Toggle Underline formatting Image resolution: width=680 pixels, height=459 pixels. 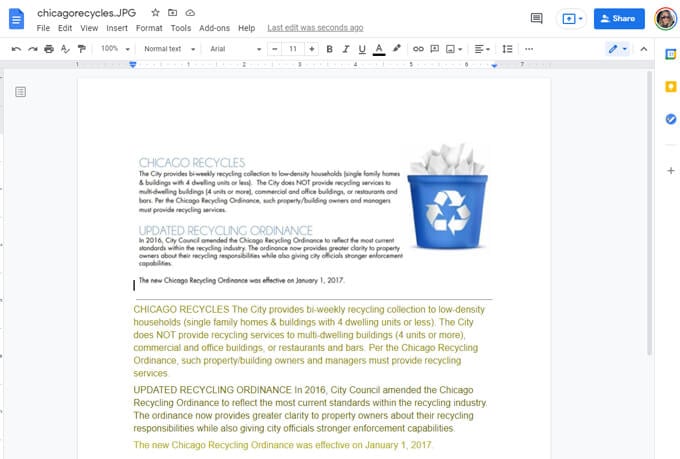click(x=361, y=48)
